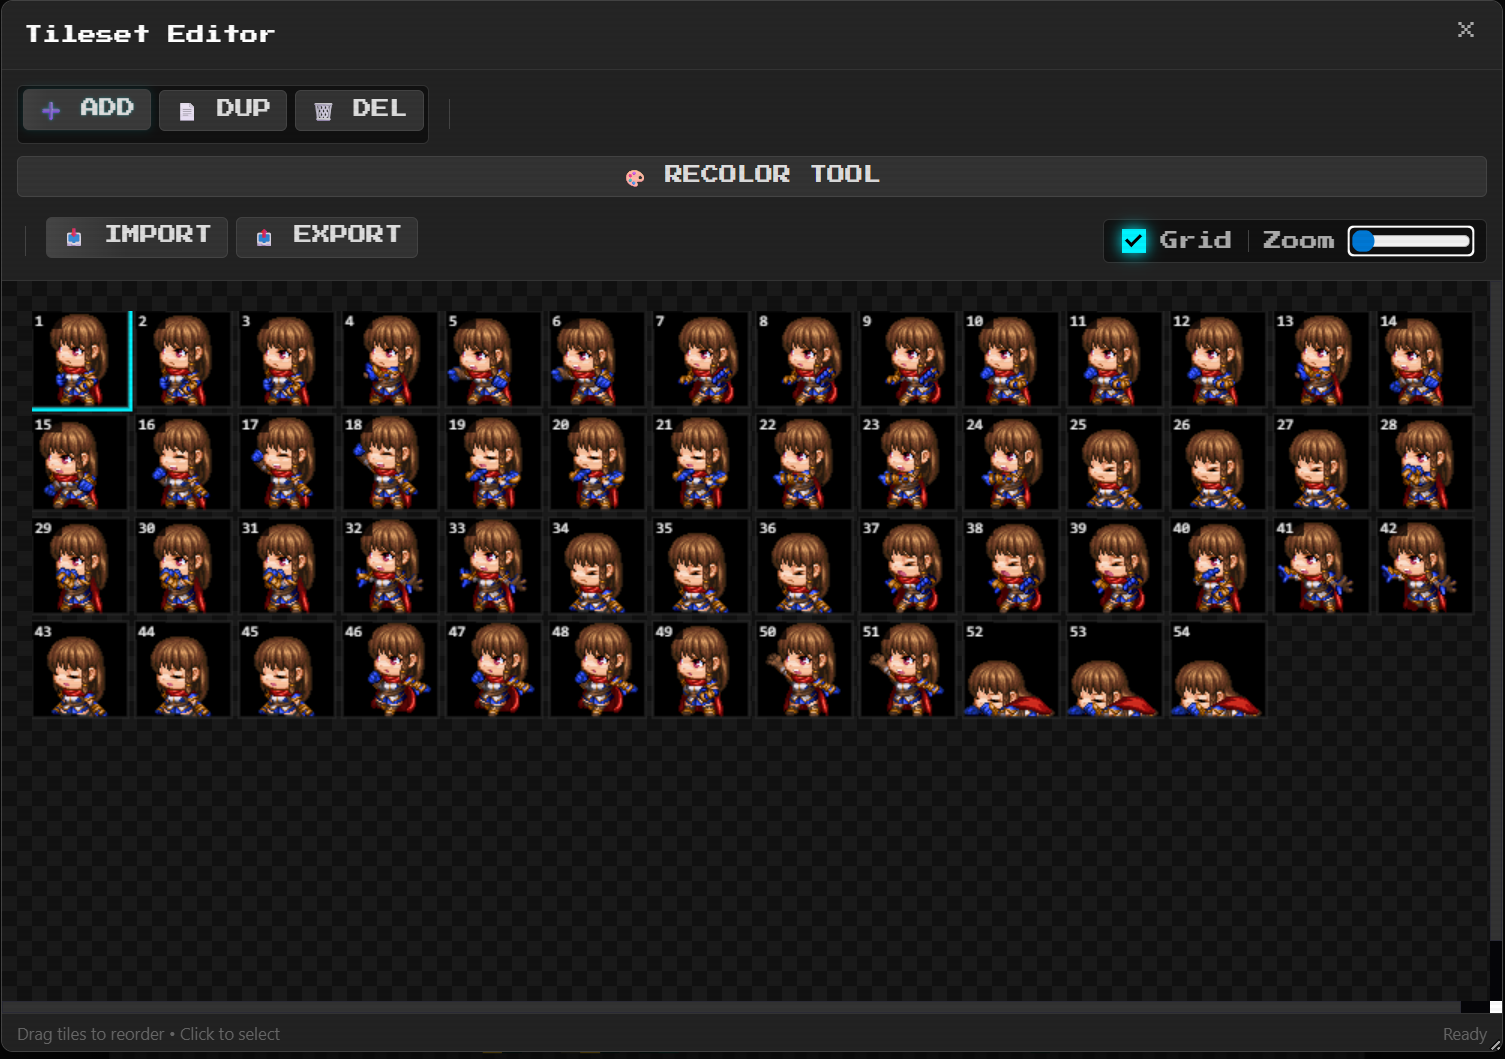Select tile number 39
Screen dimensions: 1505x1059
1115,567
